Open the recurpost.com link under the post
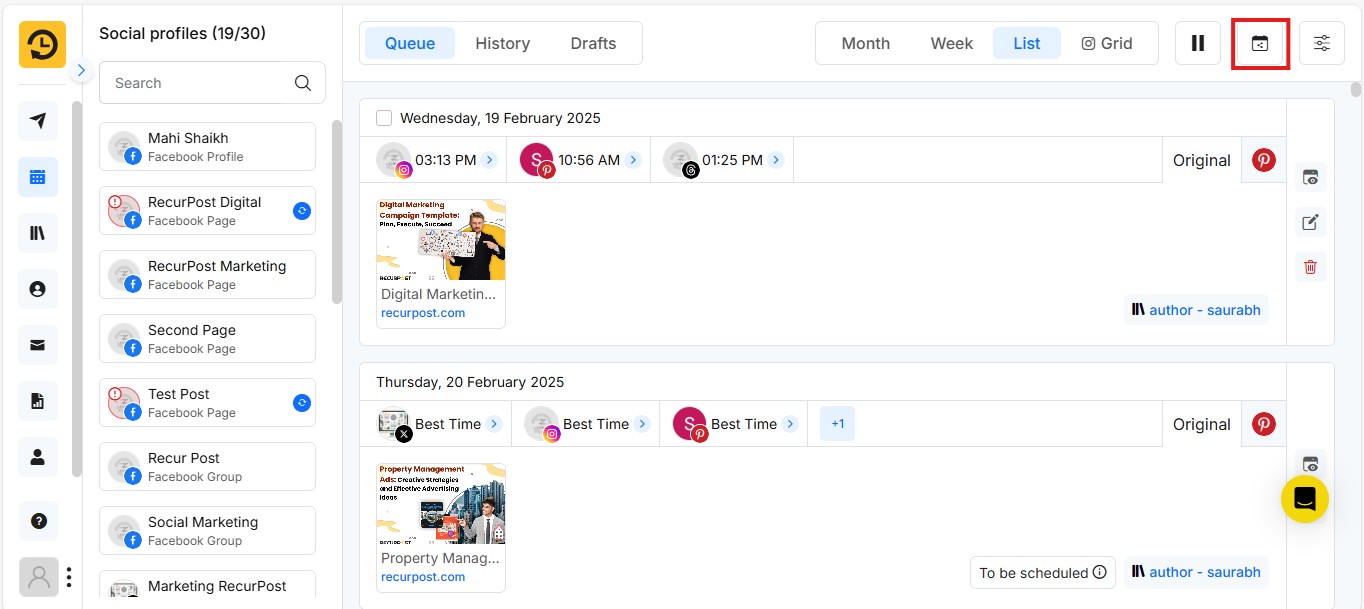This screenshot has width=1364, height=609. [x=422, y=312]
